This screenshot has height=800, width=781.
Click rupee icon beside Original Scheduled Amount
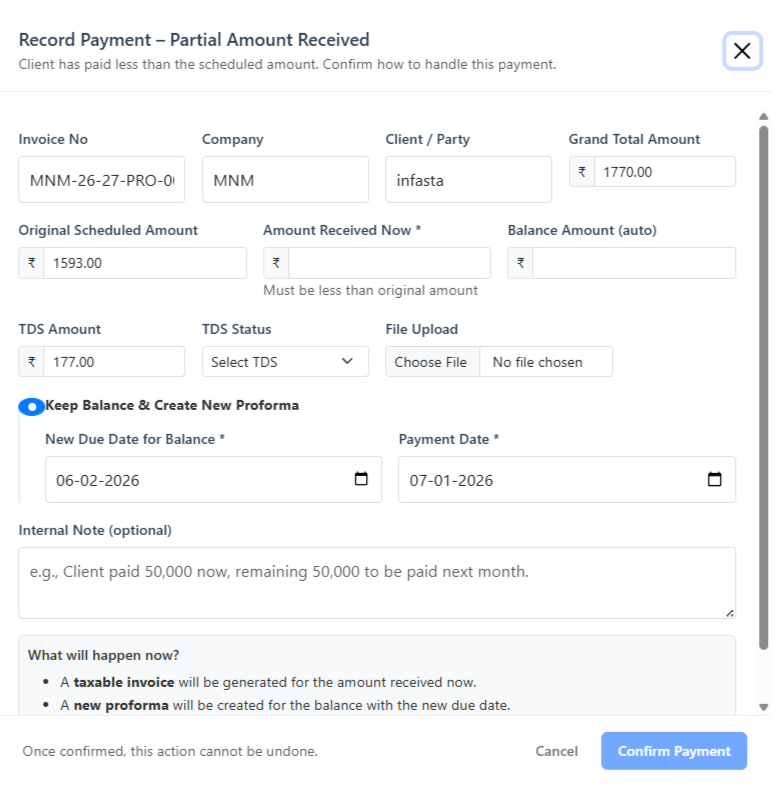coord(31,263)
